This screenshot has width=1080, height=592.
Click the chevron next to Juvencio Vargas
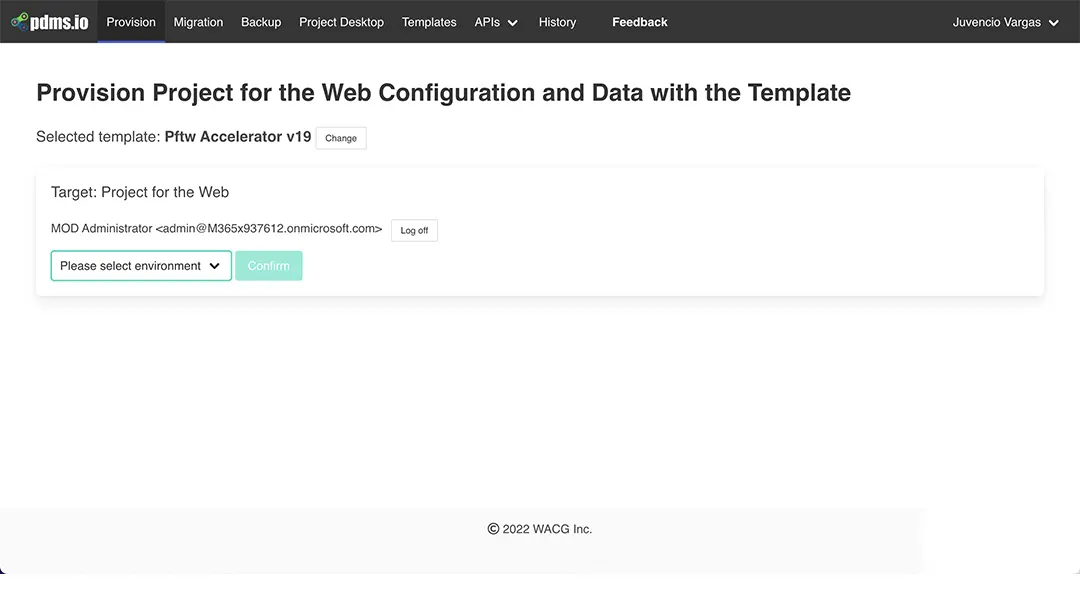click(x=1053, y=23)
